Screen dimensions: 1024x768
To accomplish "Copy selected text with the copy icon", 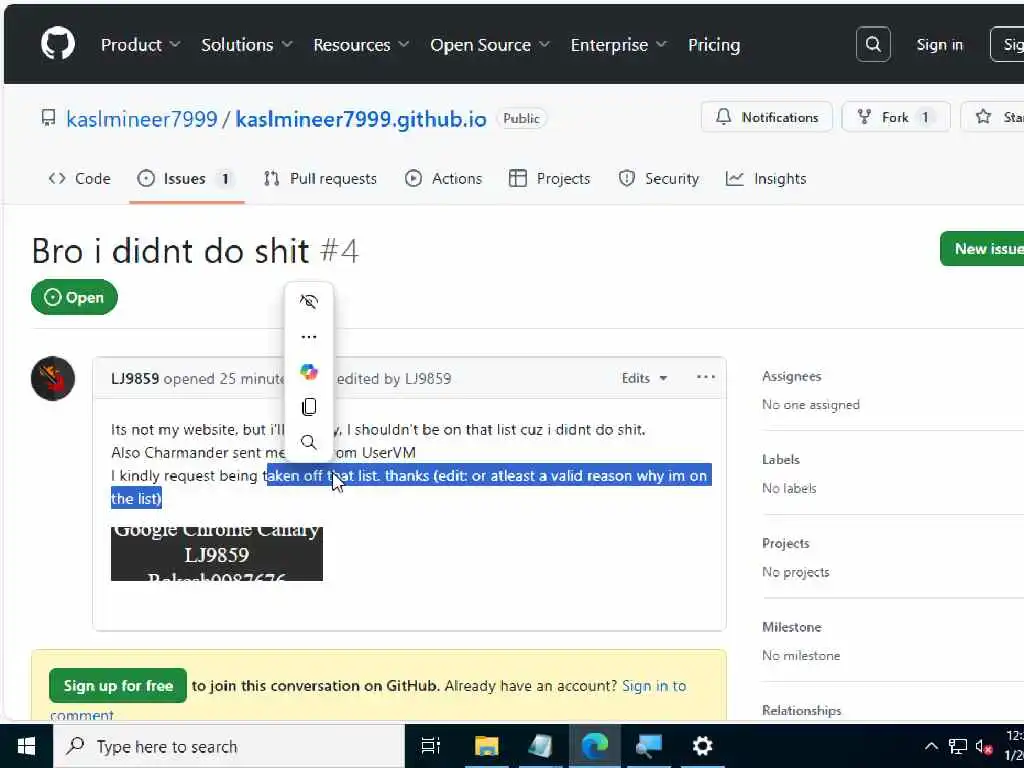I will [309, 407].
